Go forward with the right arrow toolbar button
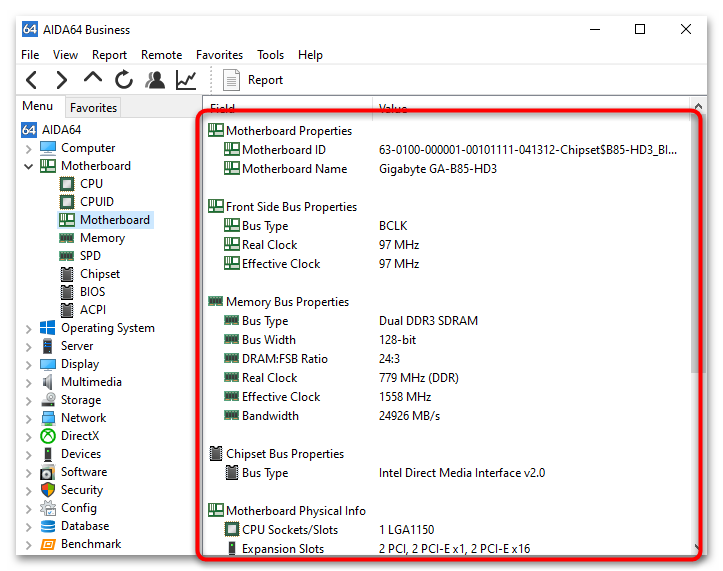Screen dimensions: 723x571 62,80
